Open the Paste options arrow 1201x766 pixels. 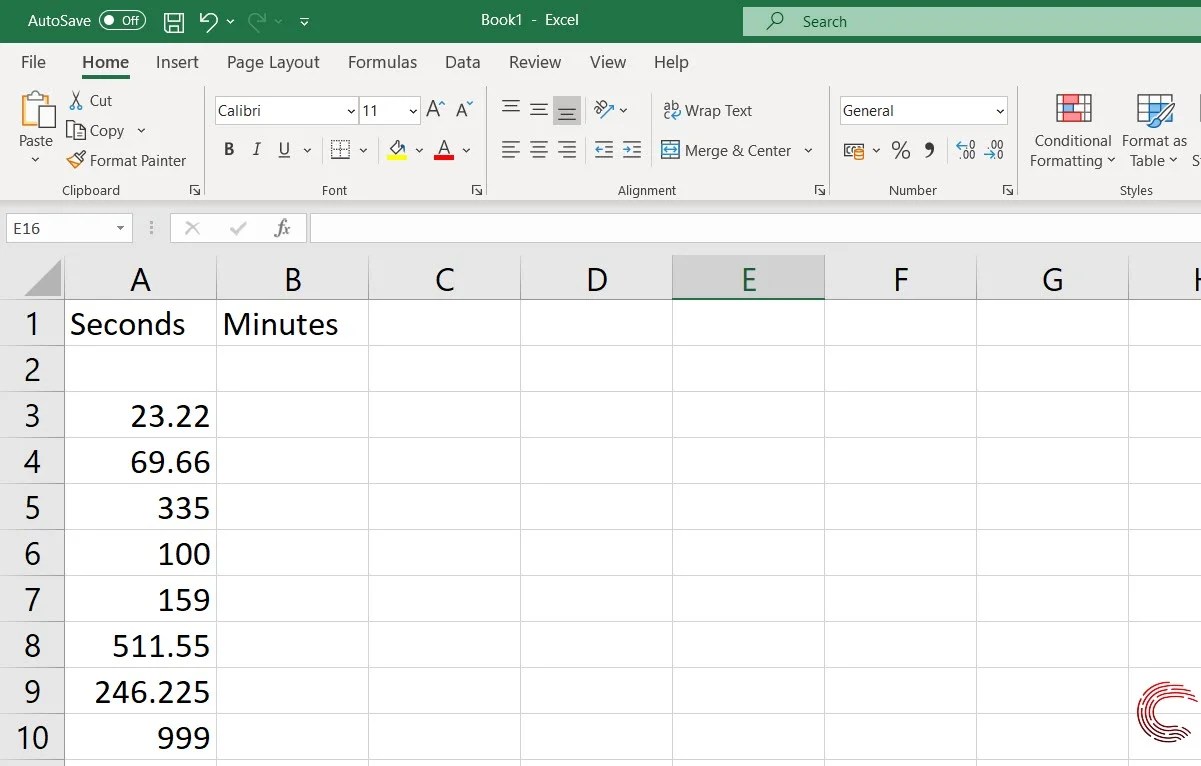tap(36, 159)
